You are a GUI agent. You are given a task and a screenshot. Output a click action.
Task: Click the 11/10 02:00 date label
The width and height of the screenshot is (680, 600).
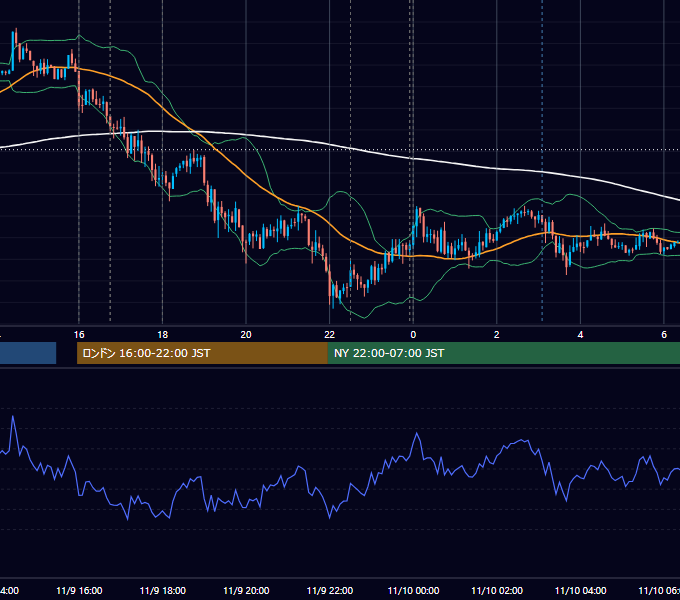click(x=497, y=590)
